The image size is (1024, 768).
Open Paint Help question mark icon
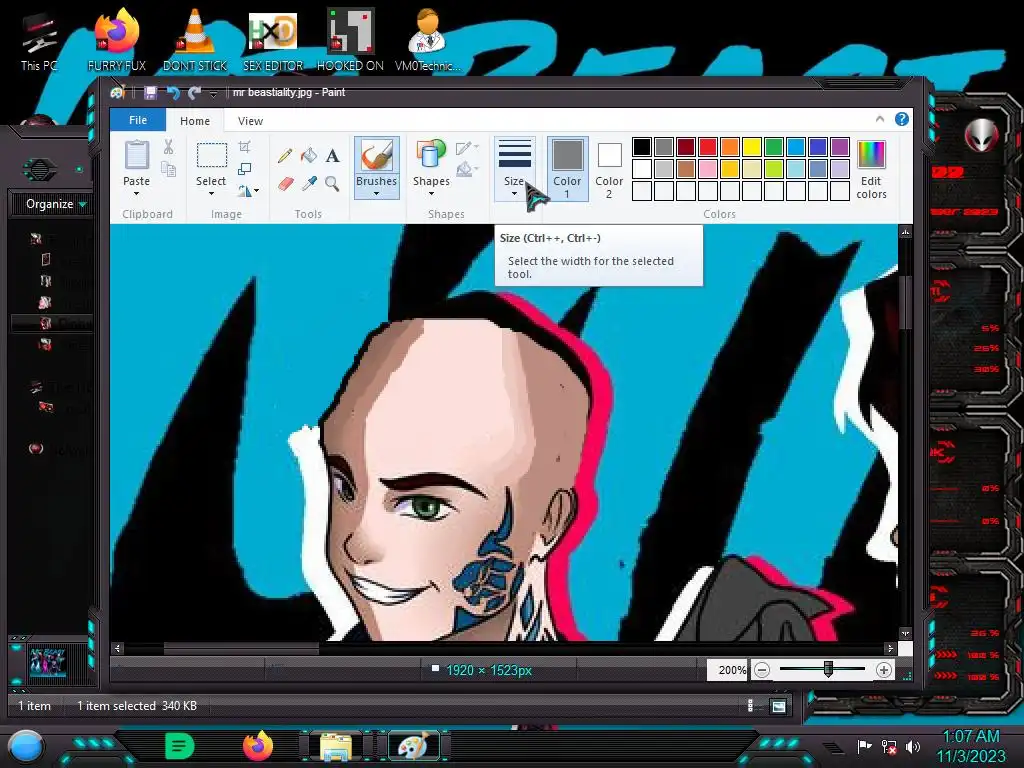[x=901, y=119]
